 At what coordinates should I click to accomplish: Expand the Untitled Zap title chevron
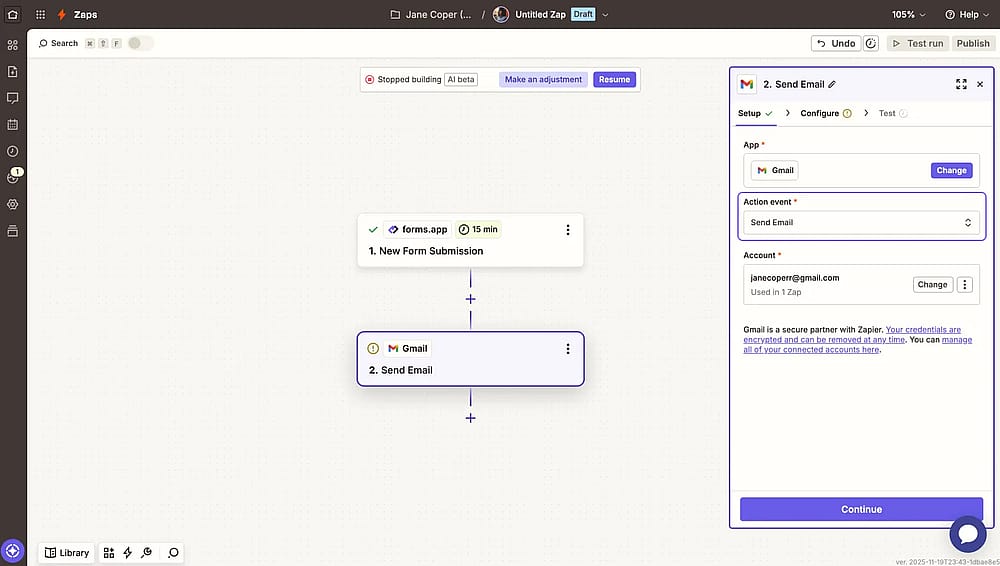605,15
